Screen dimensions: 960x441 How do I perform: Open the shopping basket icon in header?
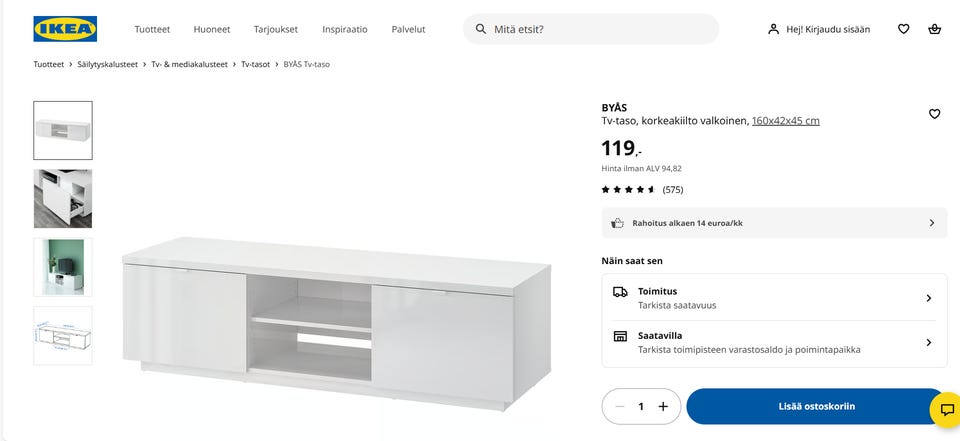coord(934,29)
